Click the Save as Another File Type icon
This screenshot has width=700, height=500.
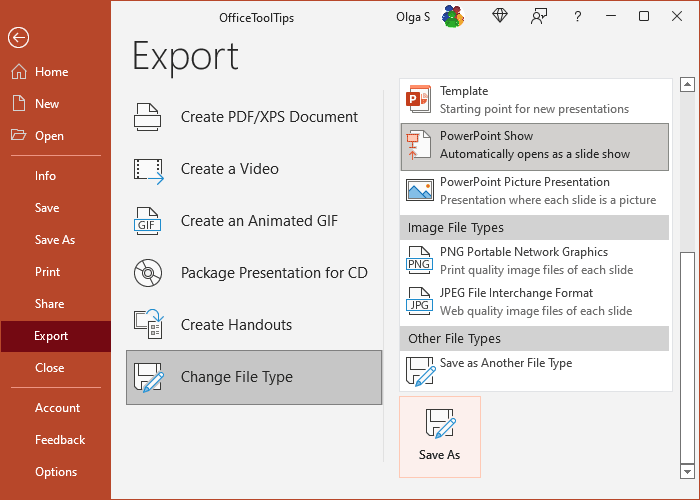pyautogui.click(x=420, y=371)
